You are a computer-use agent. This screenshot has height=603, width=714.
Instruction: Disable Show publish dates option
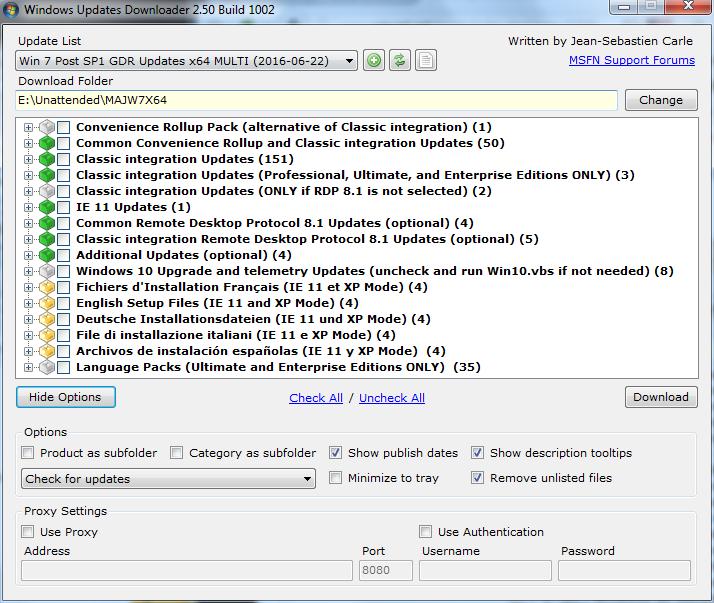pyautogui.click(x=336, y=453)
